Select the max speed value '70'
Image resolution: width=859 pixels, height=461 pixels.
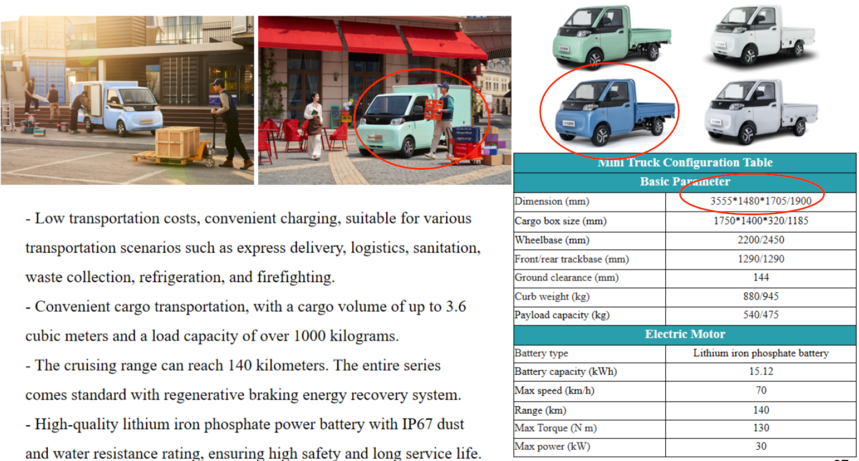[761, 390]
